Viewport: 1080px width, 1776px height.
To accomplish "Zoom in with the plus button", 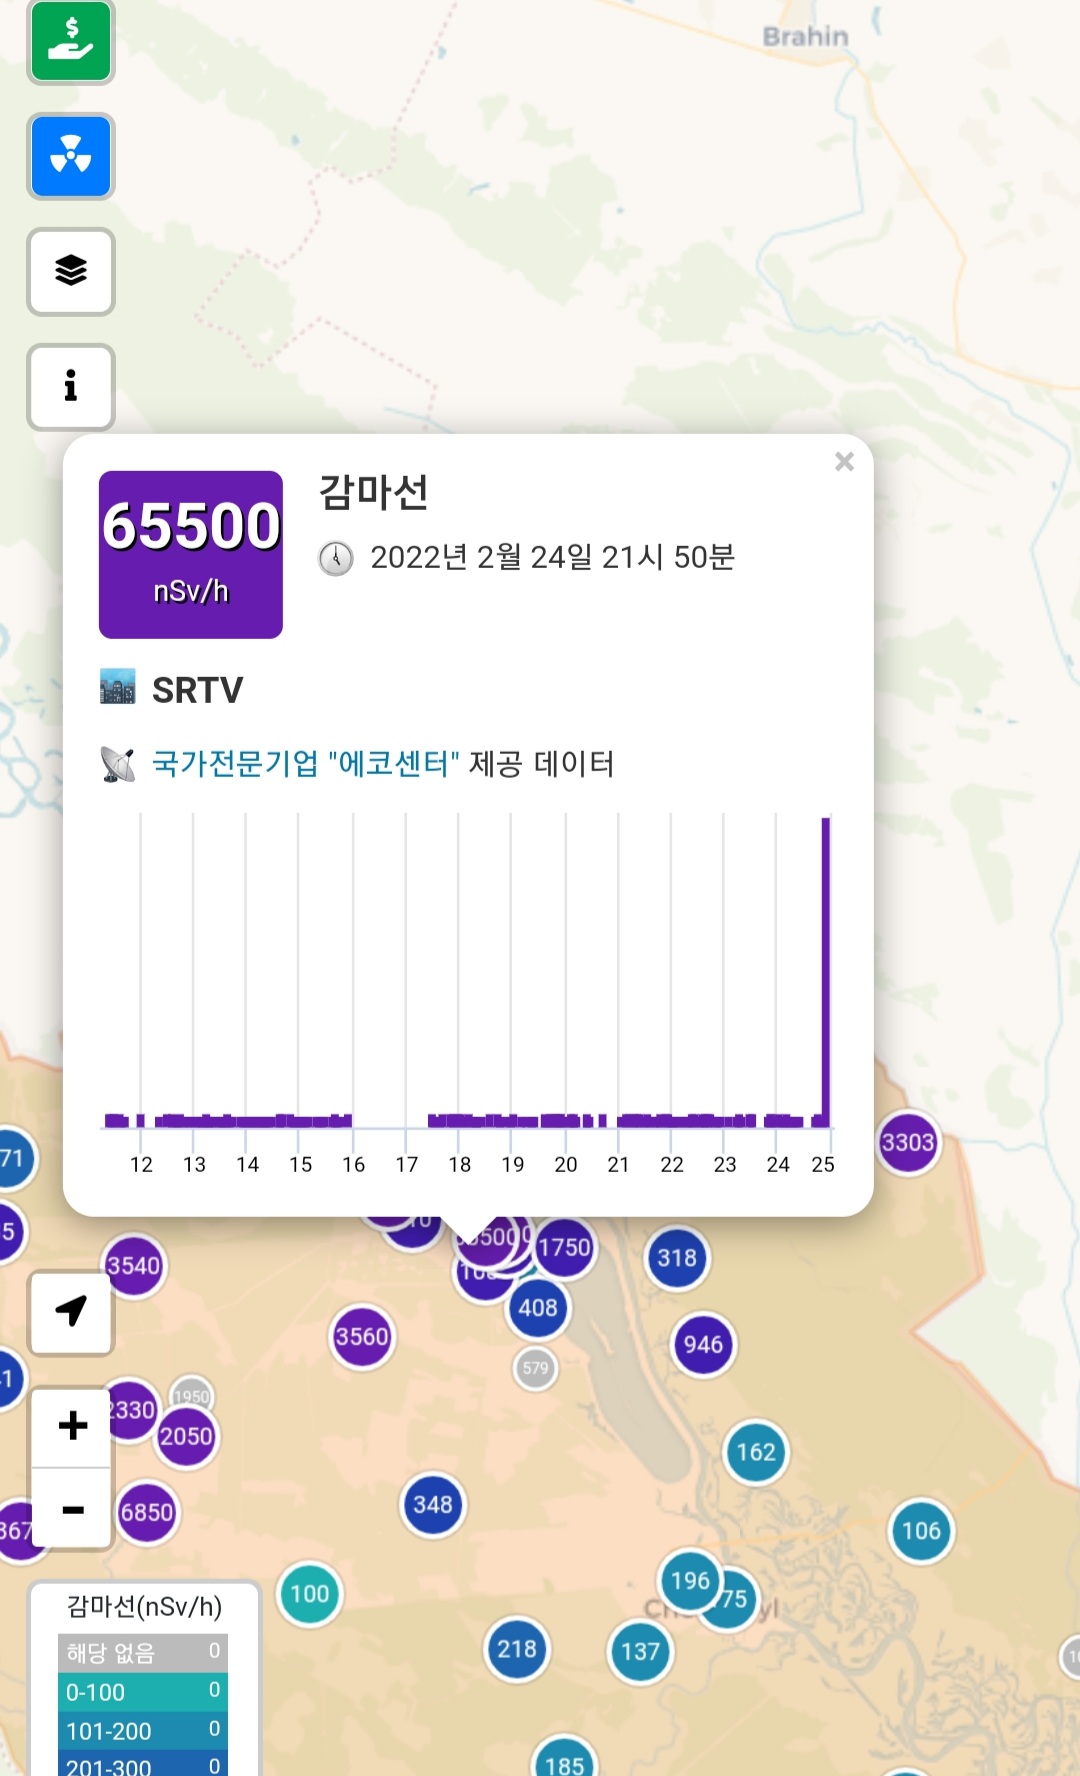I will click(72, 1426).
